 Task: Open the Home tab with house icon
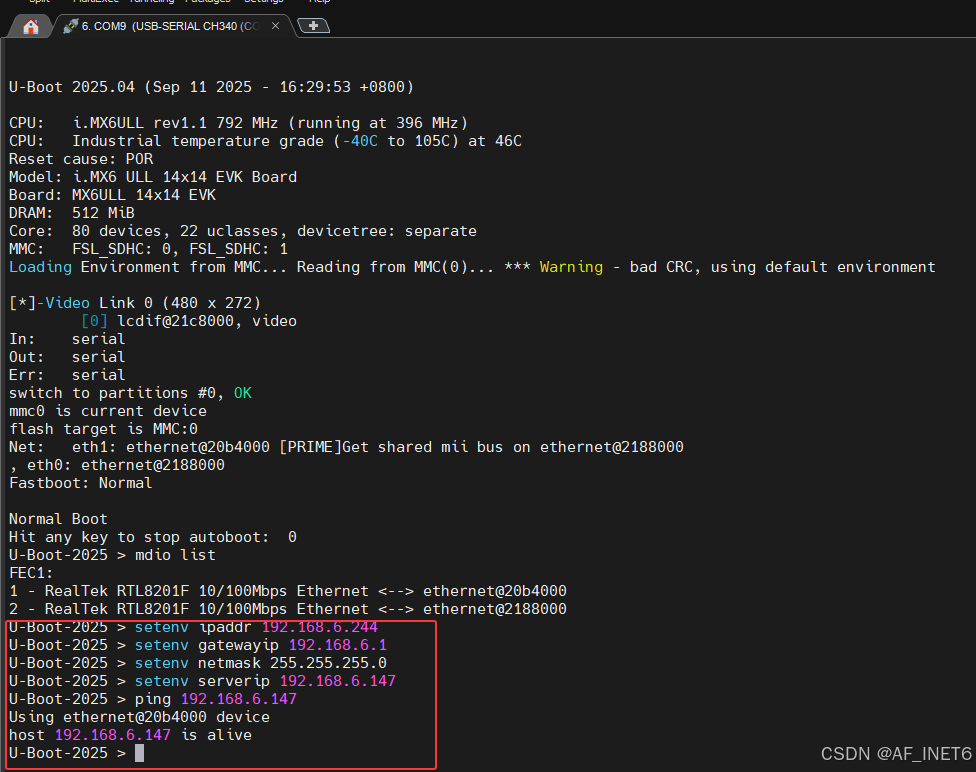click(30, 27)
